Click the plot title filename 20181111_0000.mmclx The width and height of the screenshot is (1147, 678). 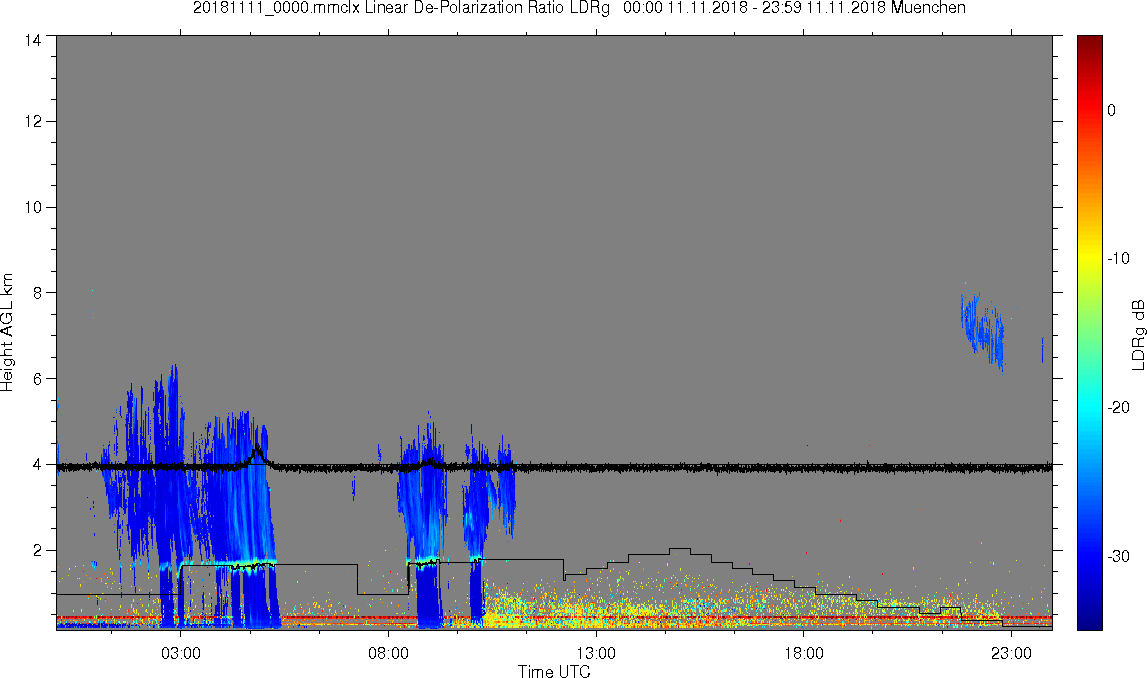277,8
